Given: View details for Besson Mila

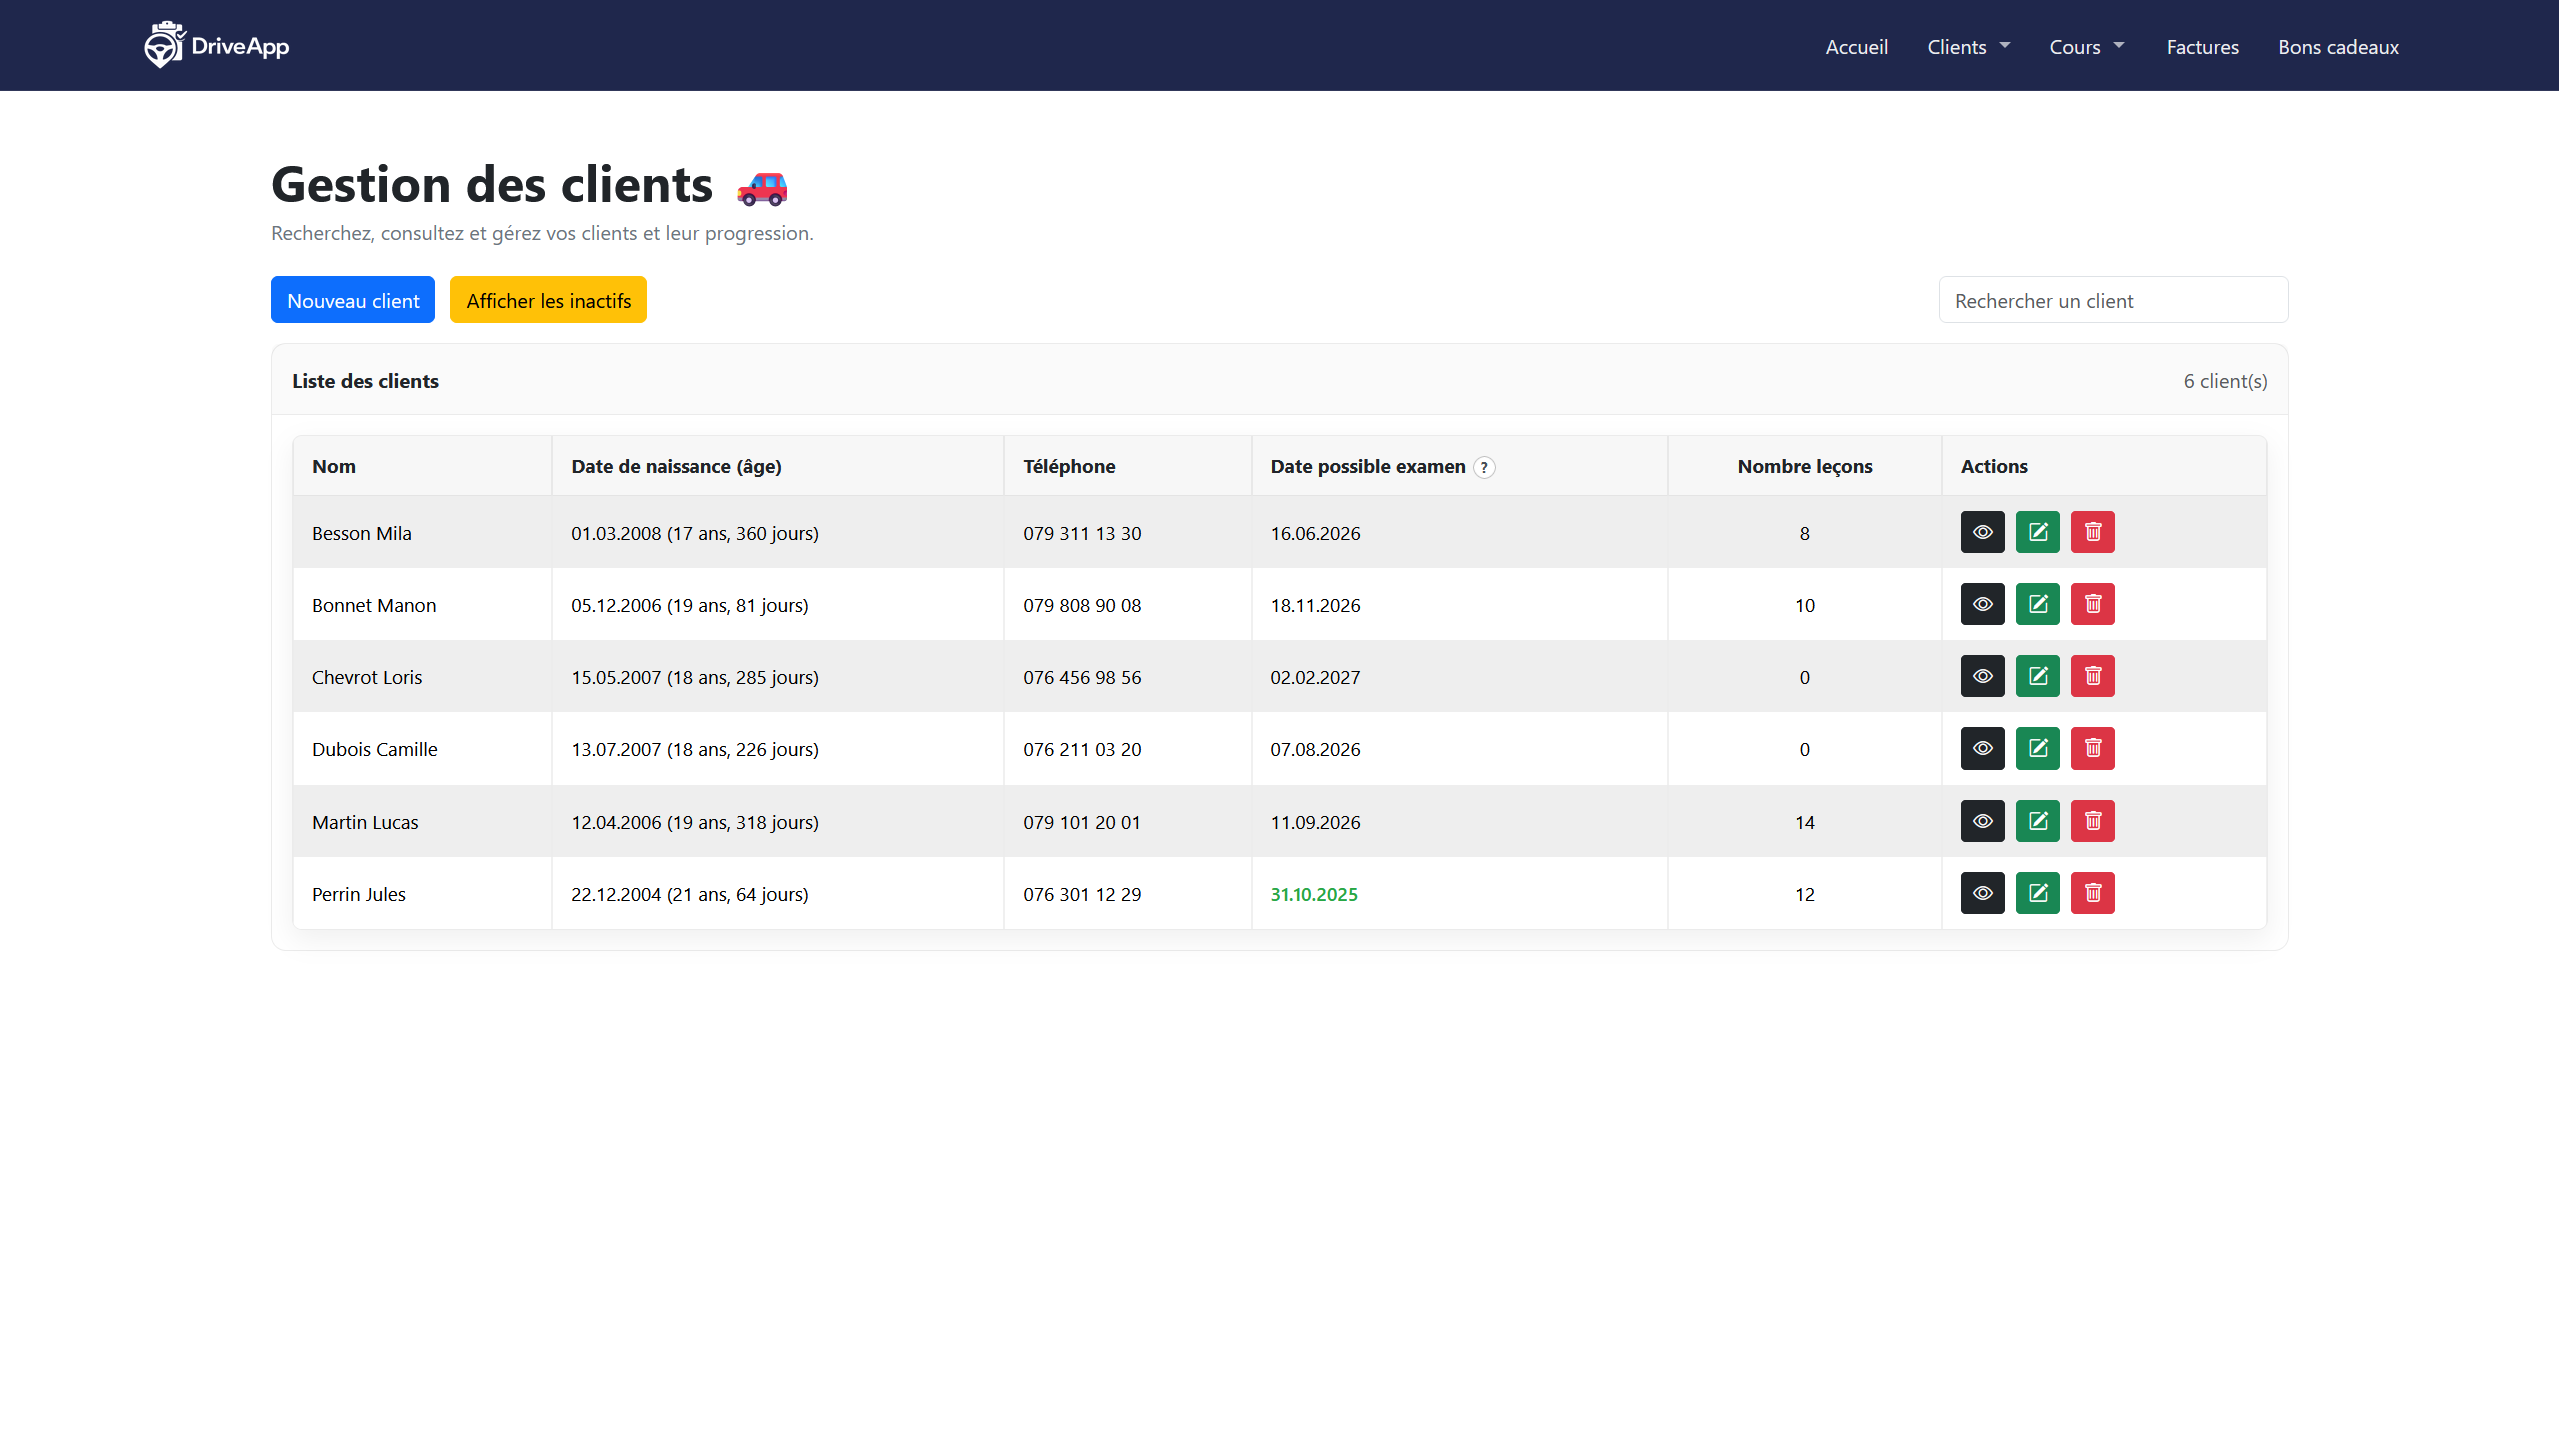Looking at the screenshot, I should (1982, 532).
